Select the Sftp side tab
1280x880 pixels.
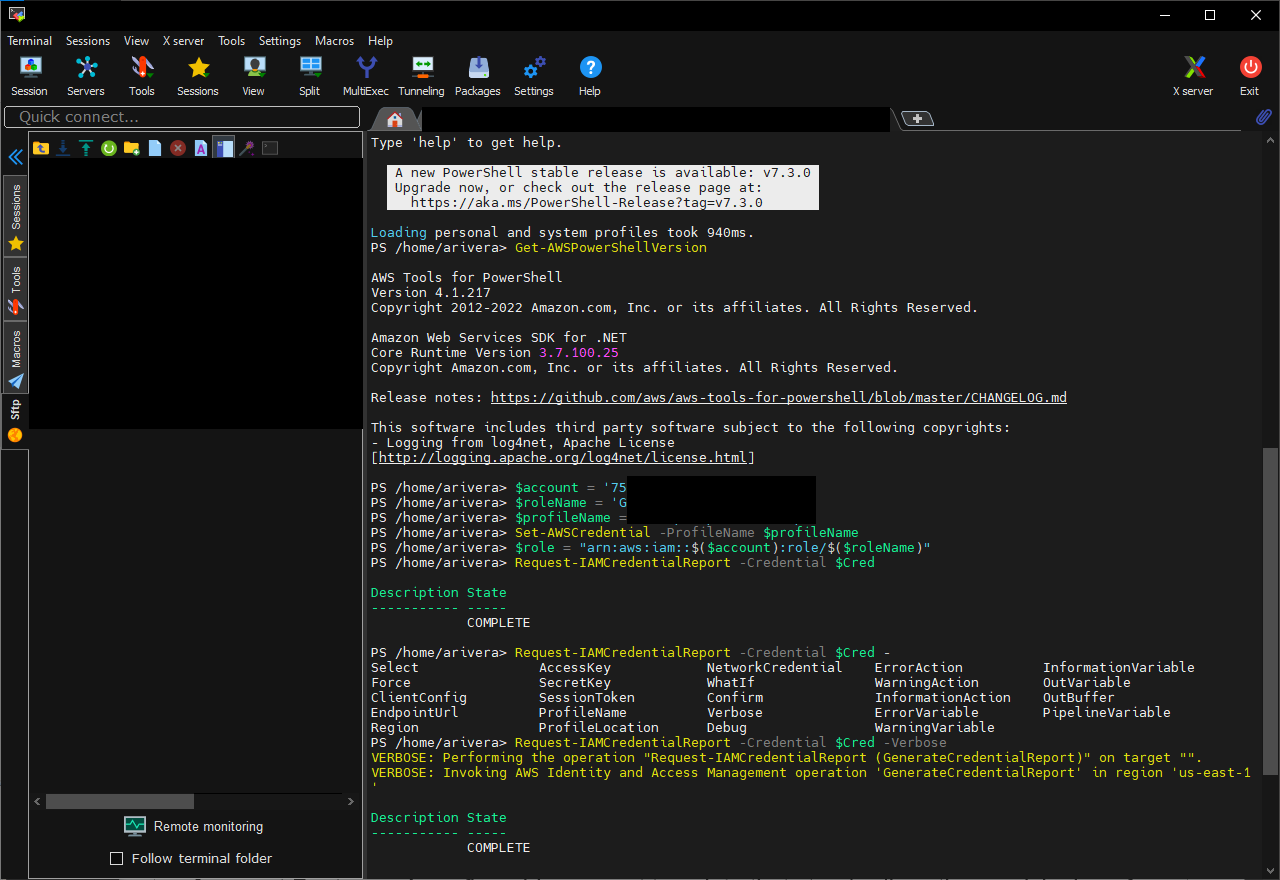coord(16,421)
